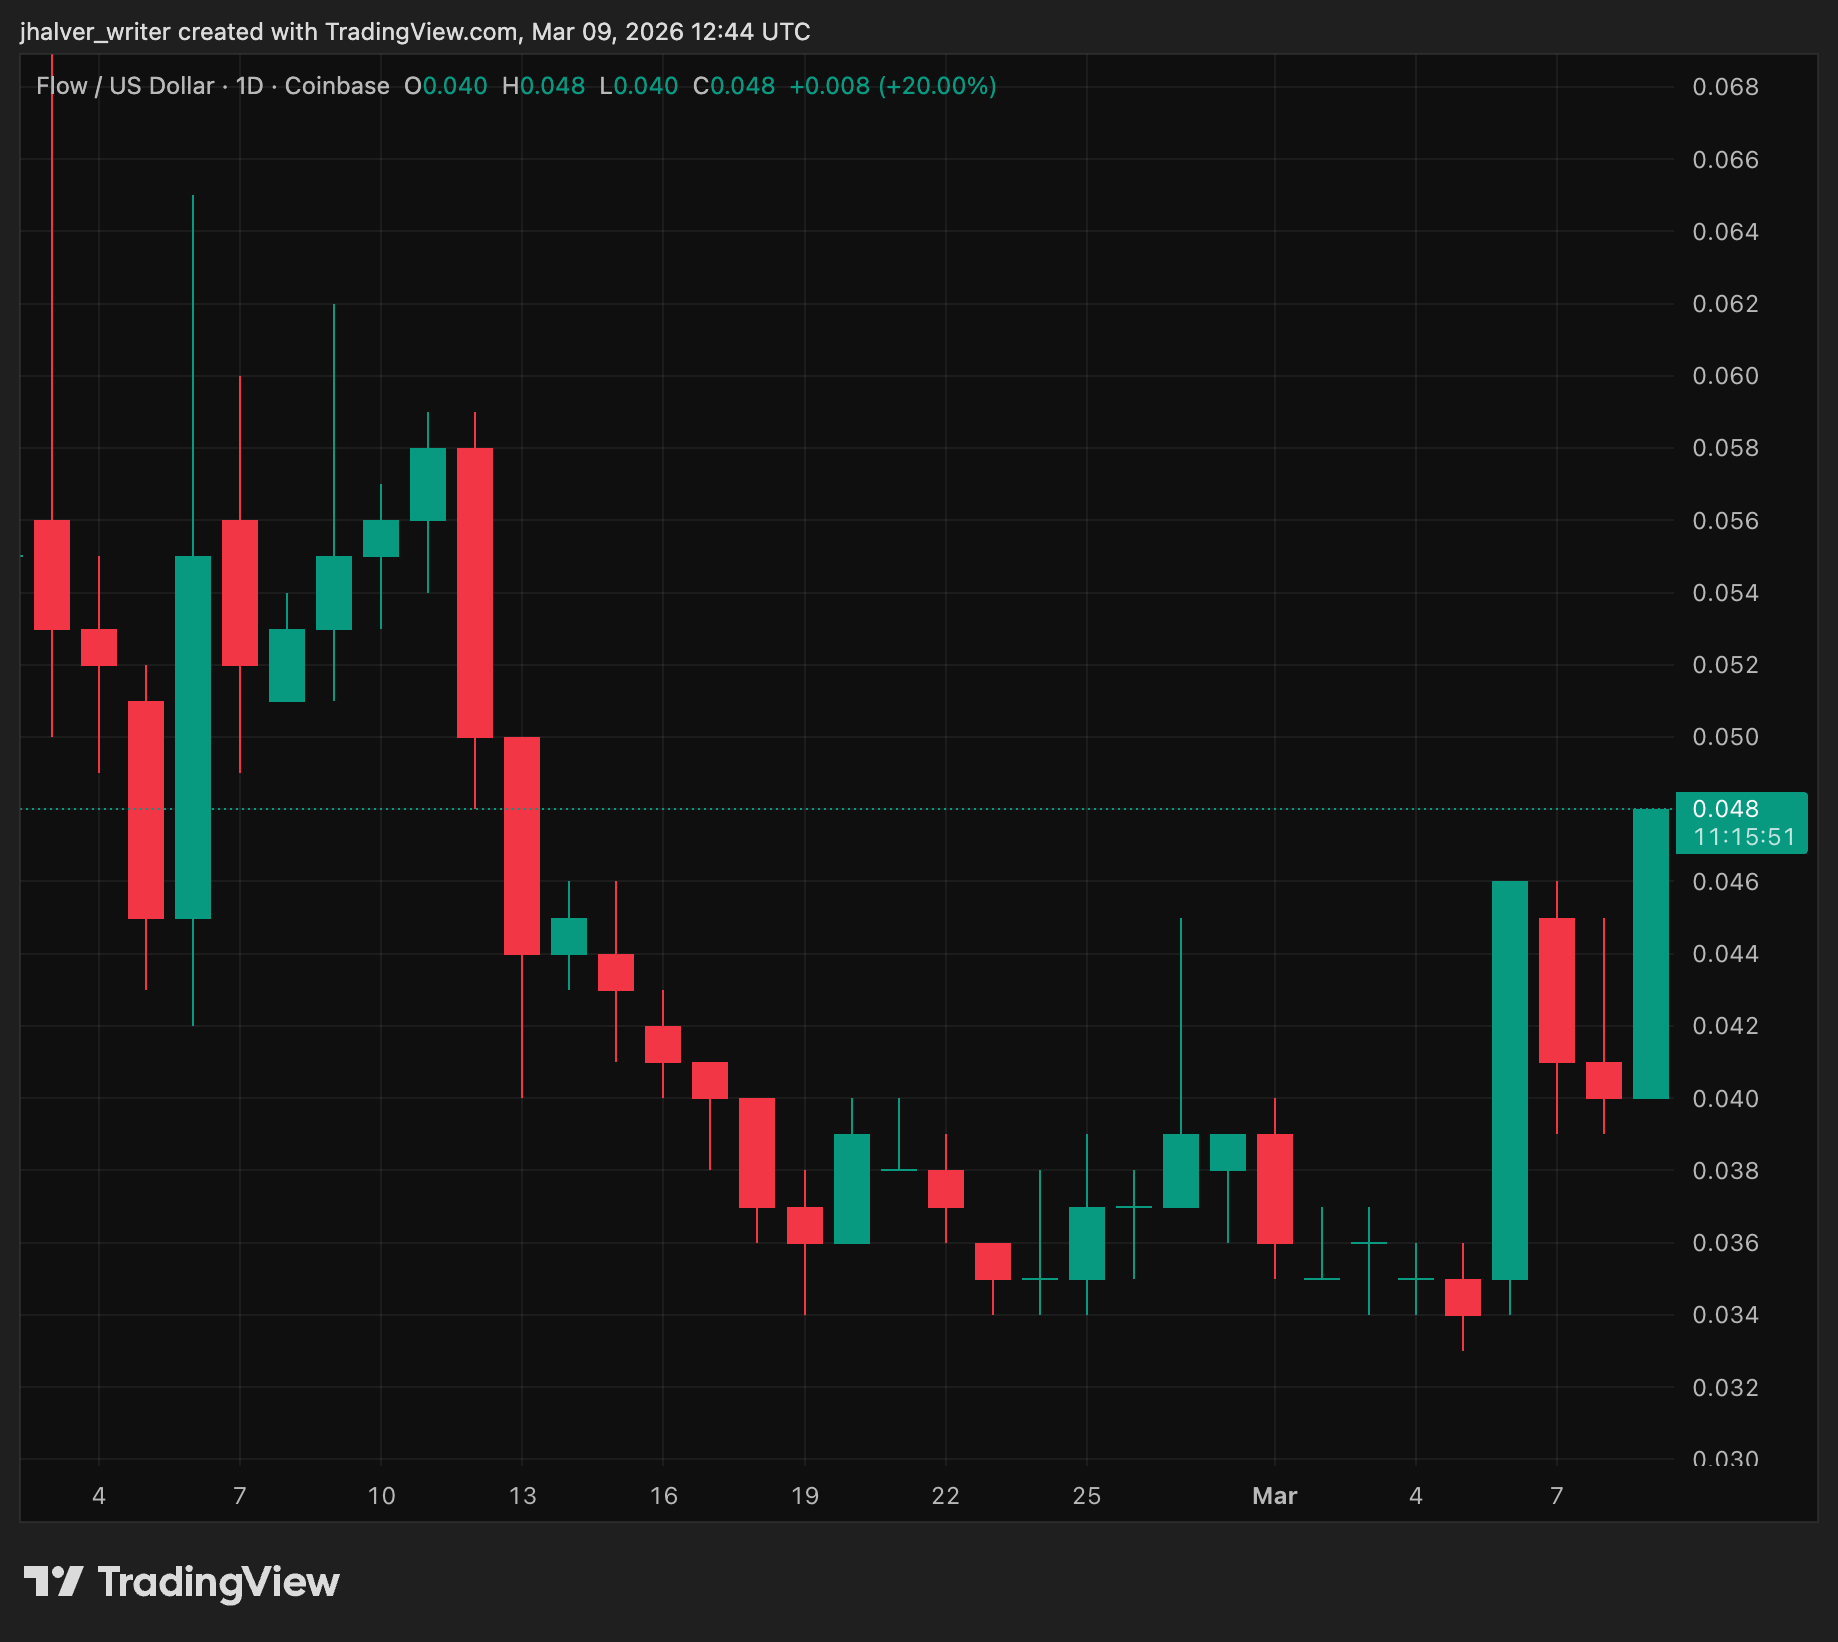The width and height of the screenshot is (1838, 1642).
Task: Click the 13 date label on time axis
Action: (522, 1496)
